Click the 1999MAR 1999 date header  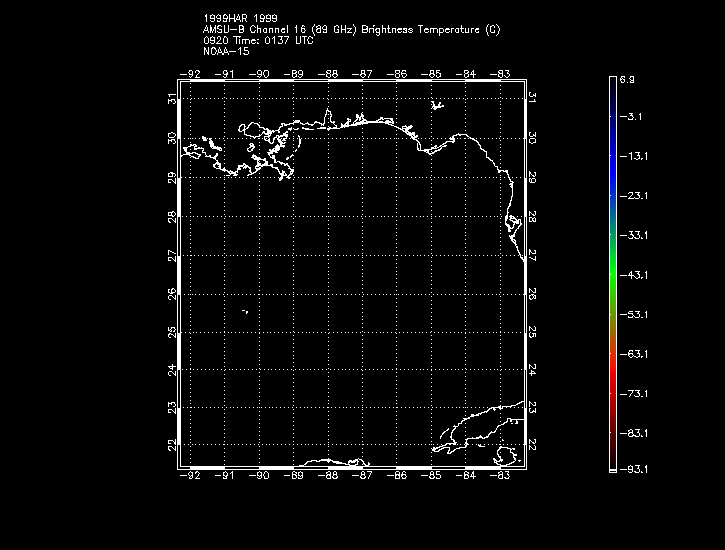(240, 19)
